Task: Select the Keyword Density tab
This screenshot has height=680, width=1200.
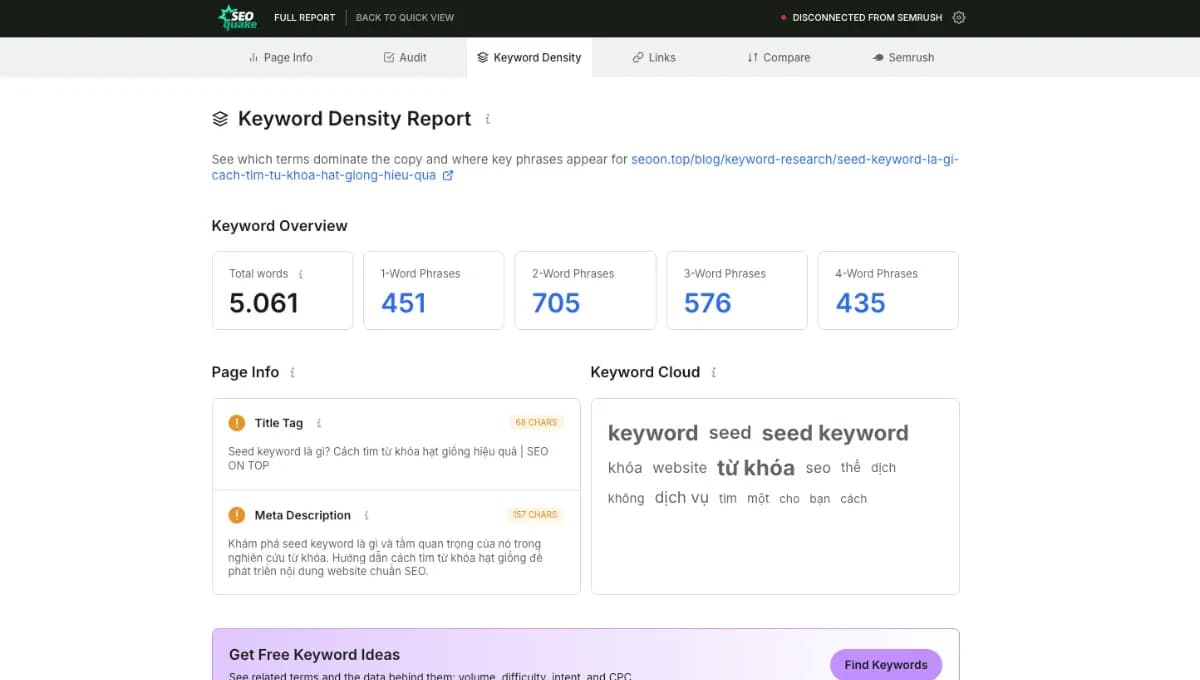Action: click(x=529, y=58)
